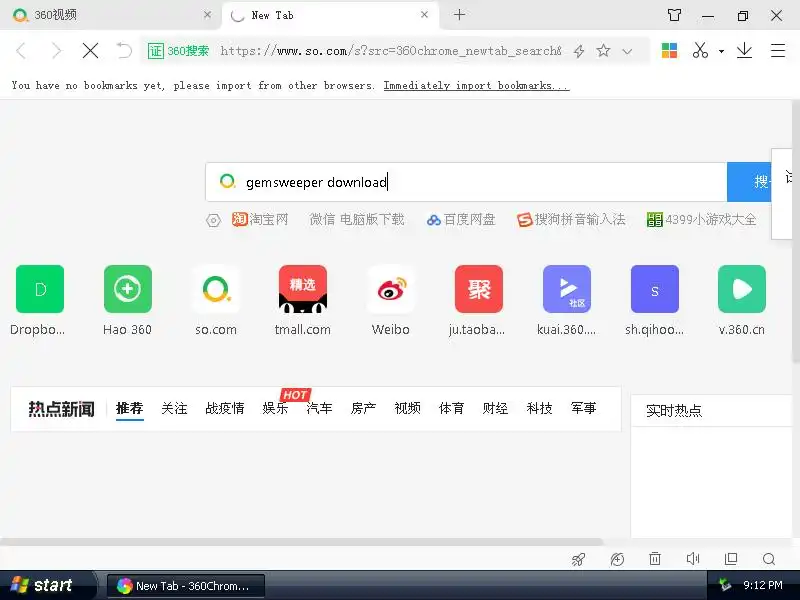
Task: Click the rocket accelerator icon in status bar
Action: [x=579, y=560]
